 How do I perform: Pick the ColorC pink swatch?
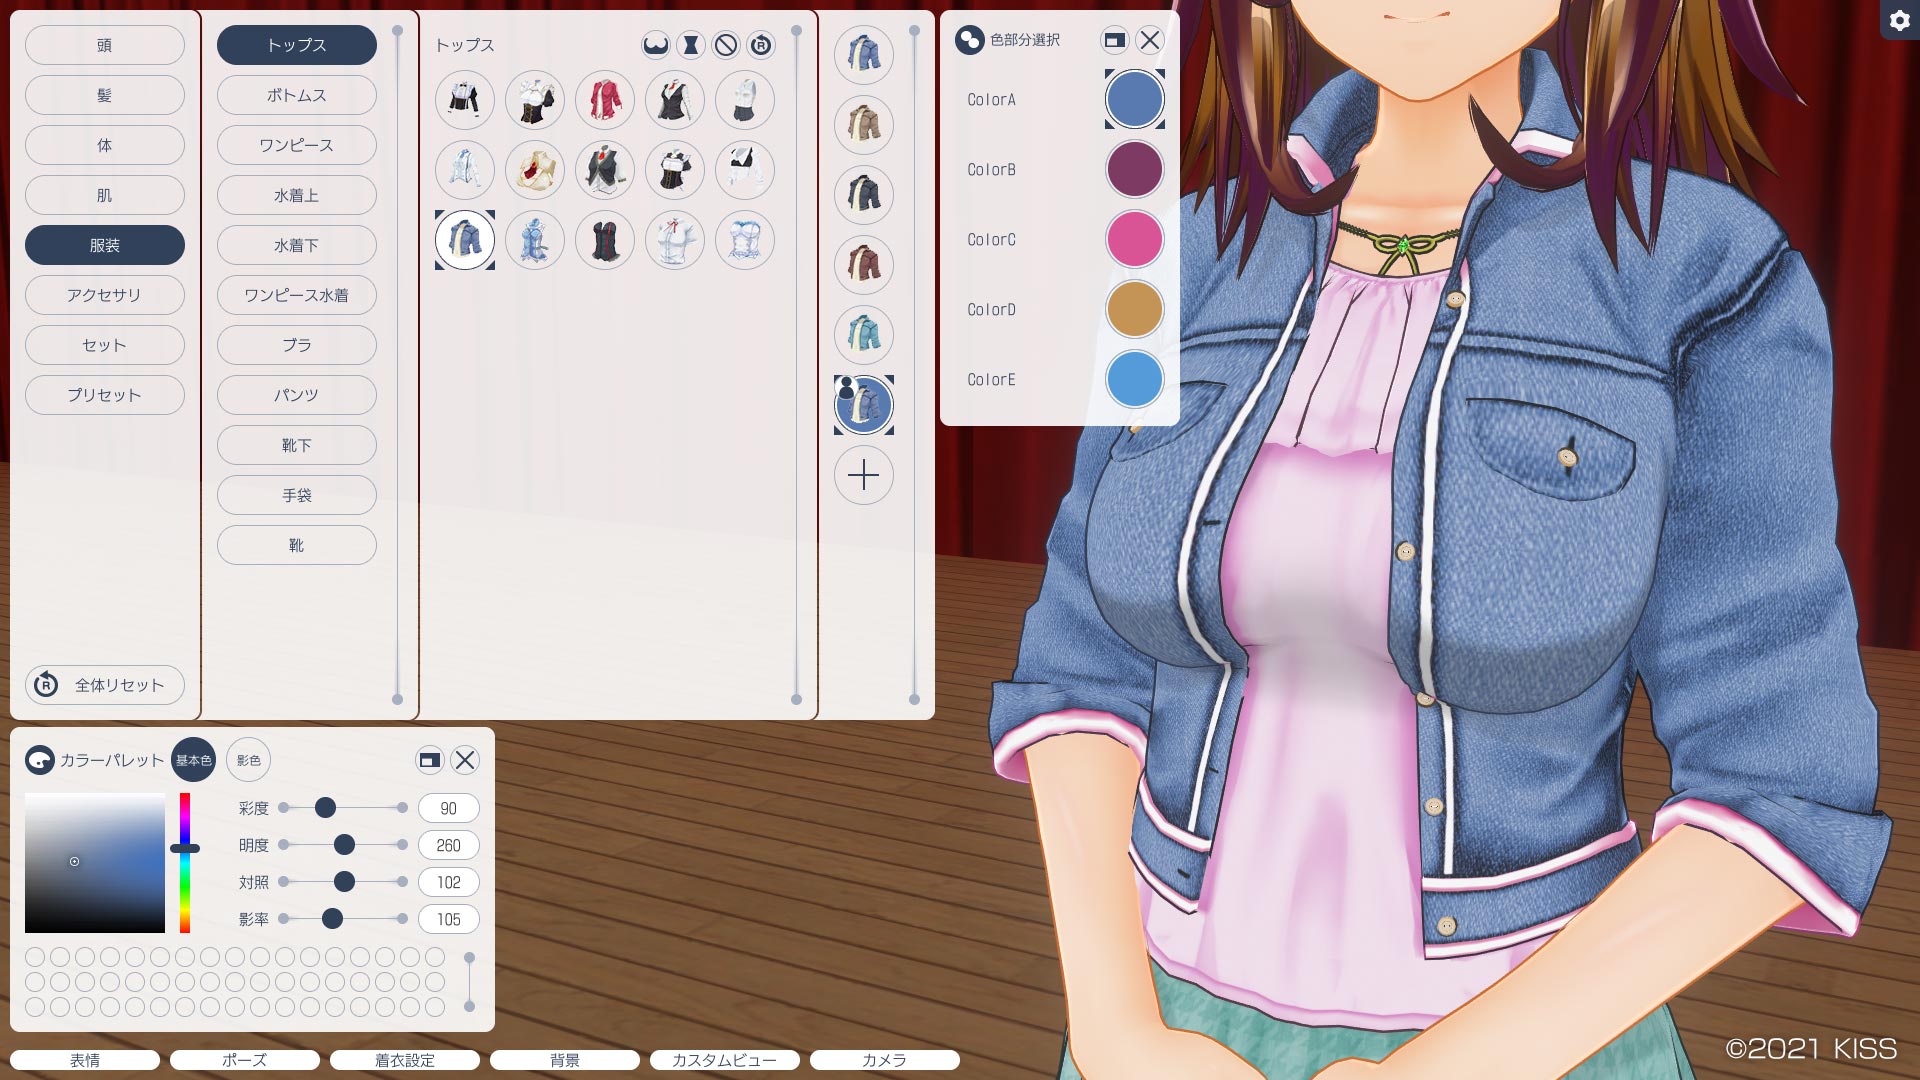[x=1135, y=239]
